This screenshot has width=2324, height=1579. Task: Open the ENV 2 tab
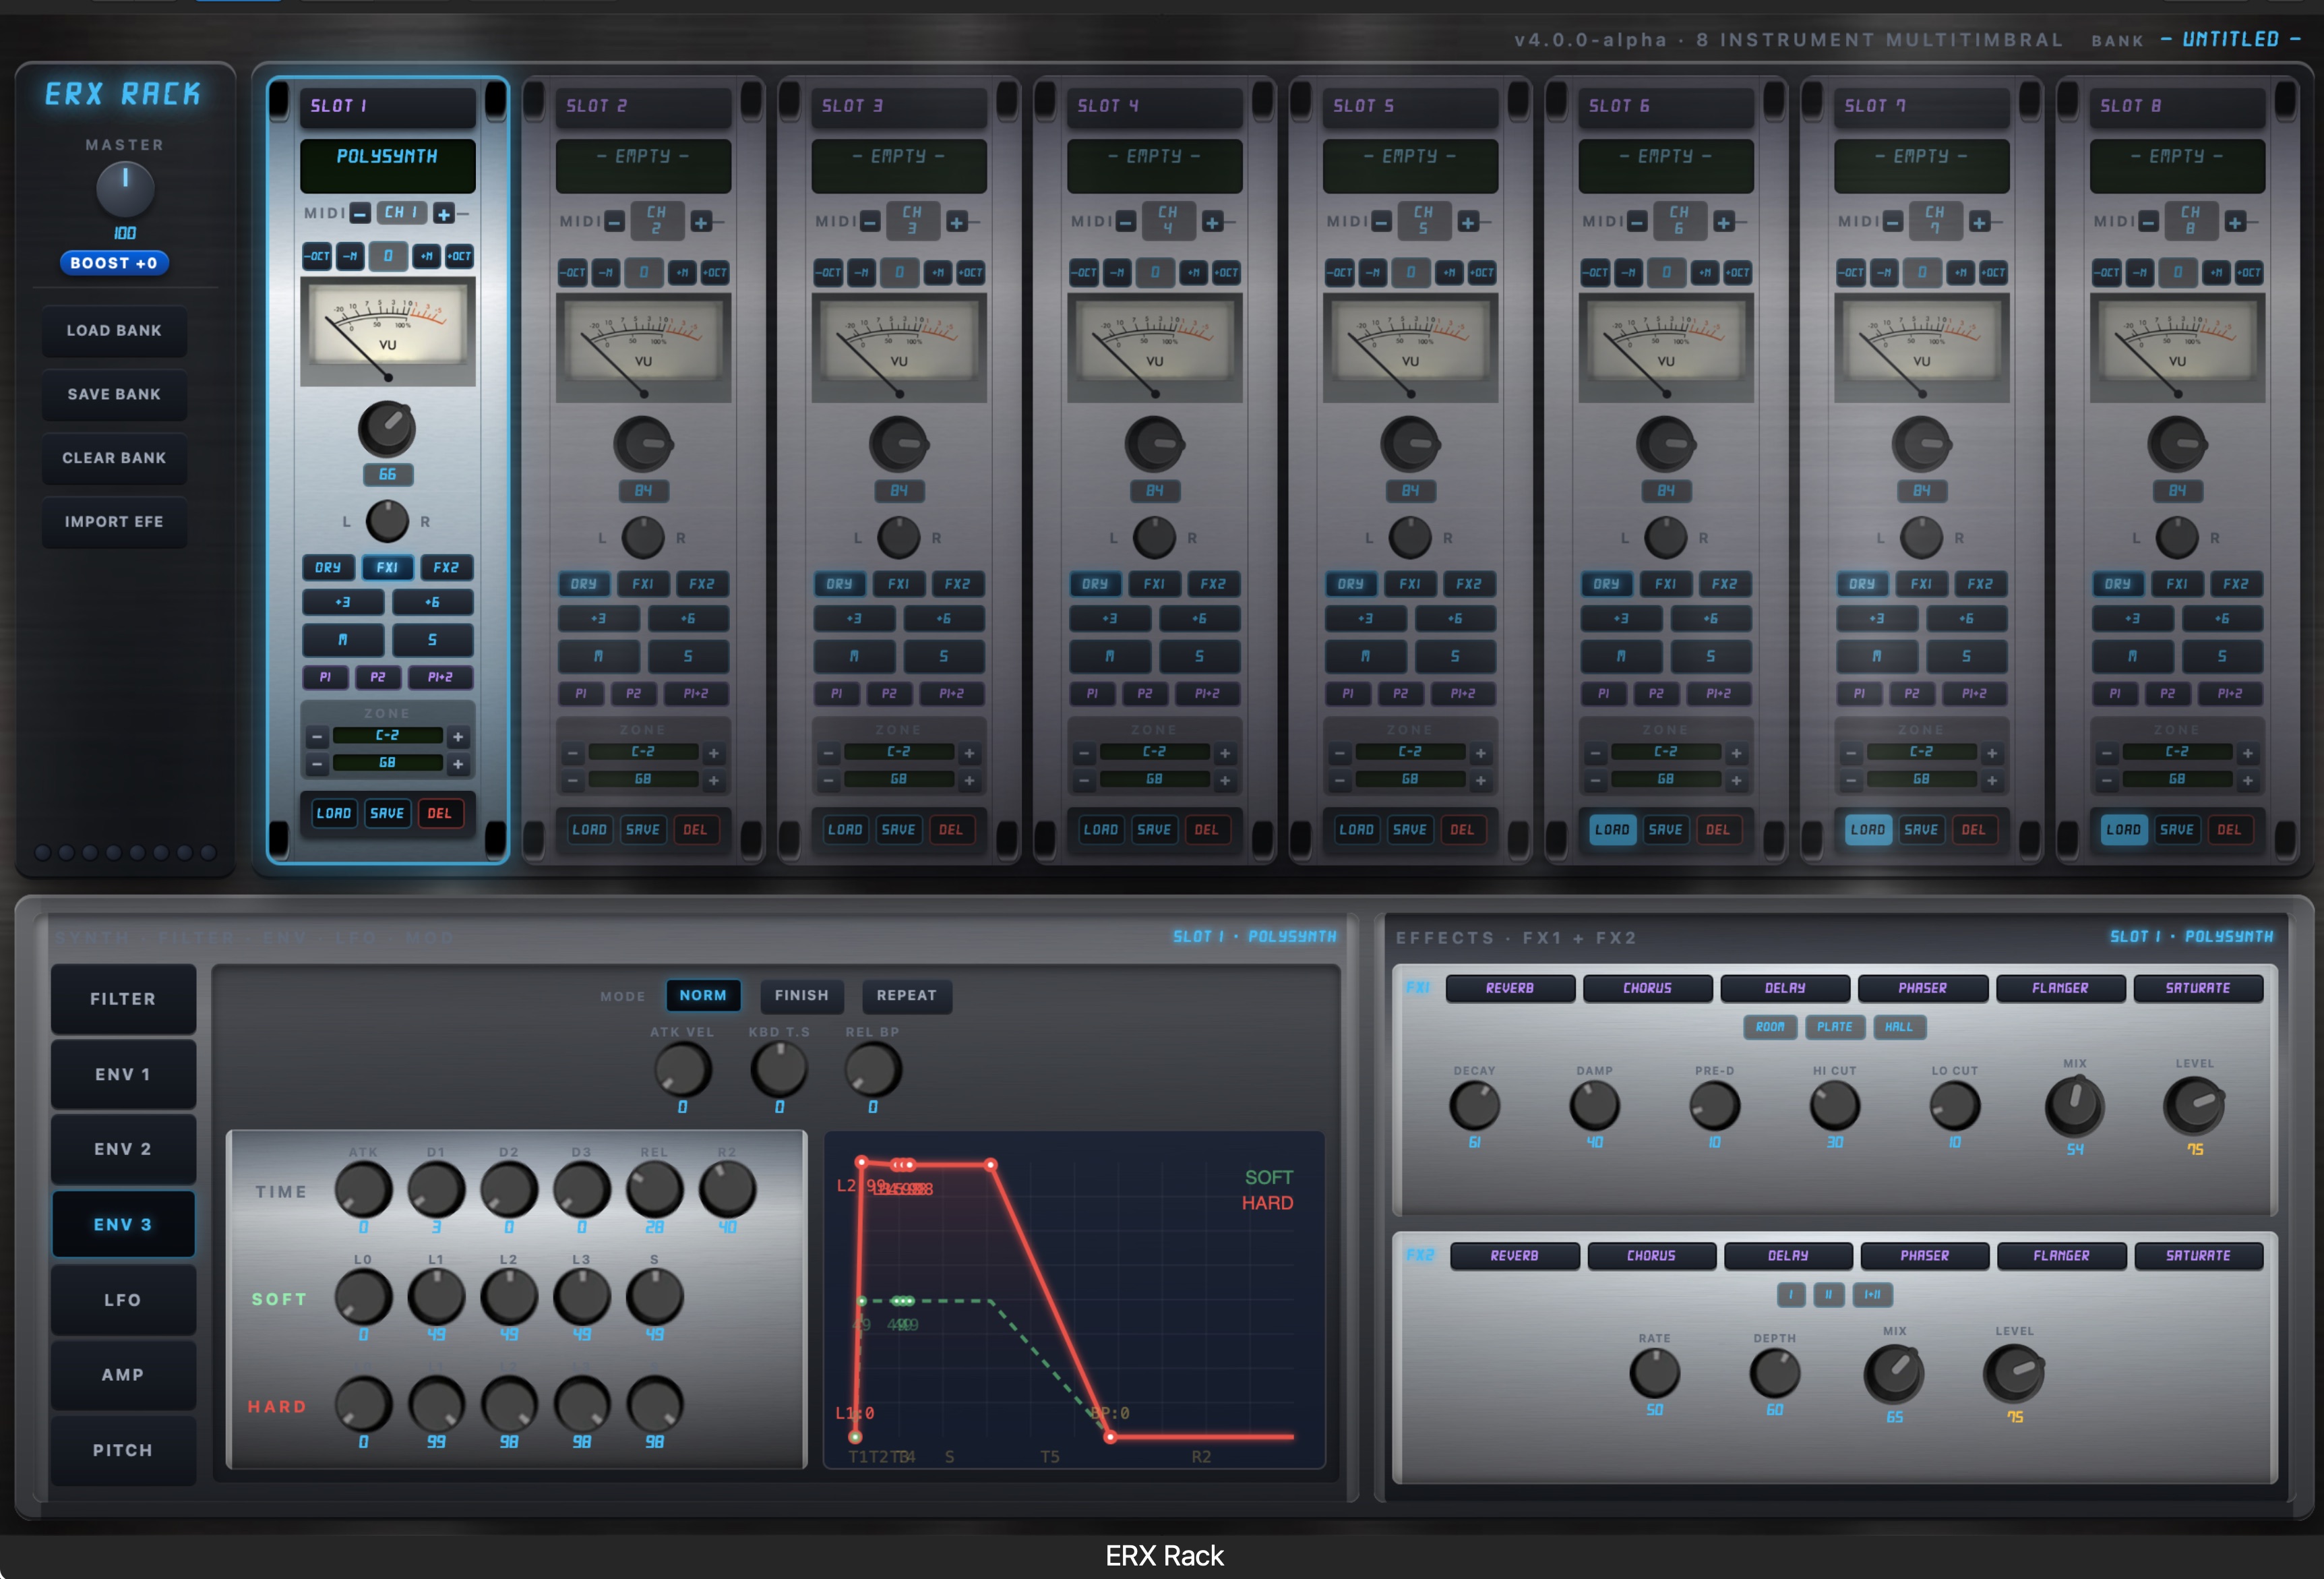coord(123,1149)
